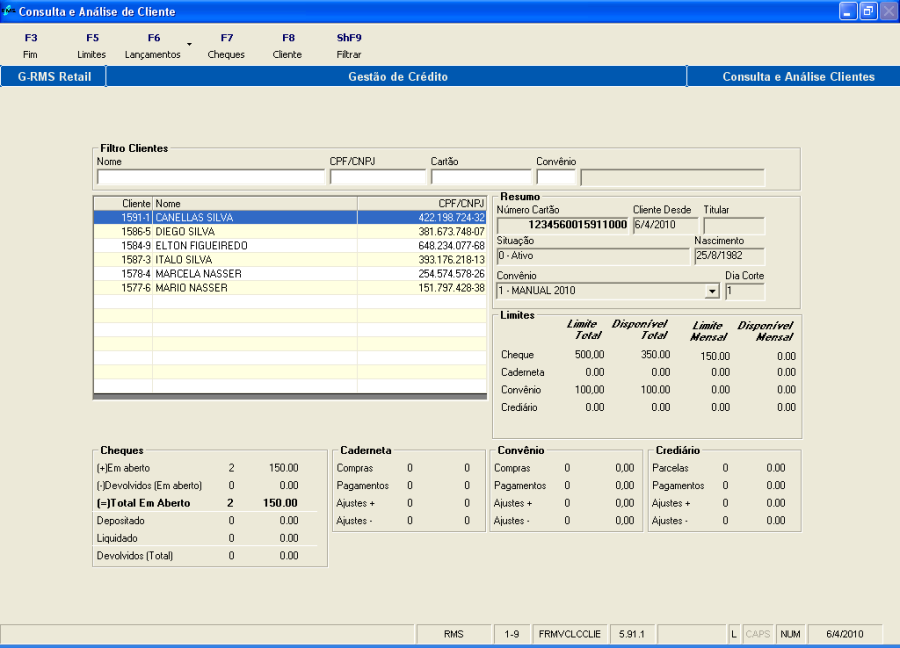Viewport: 900px width, 648px height.
Task: Click the FRMVCLCCLIE status bar entry
Action: 569,634
